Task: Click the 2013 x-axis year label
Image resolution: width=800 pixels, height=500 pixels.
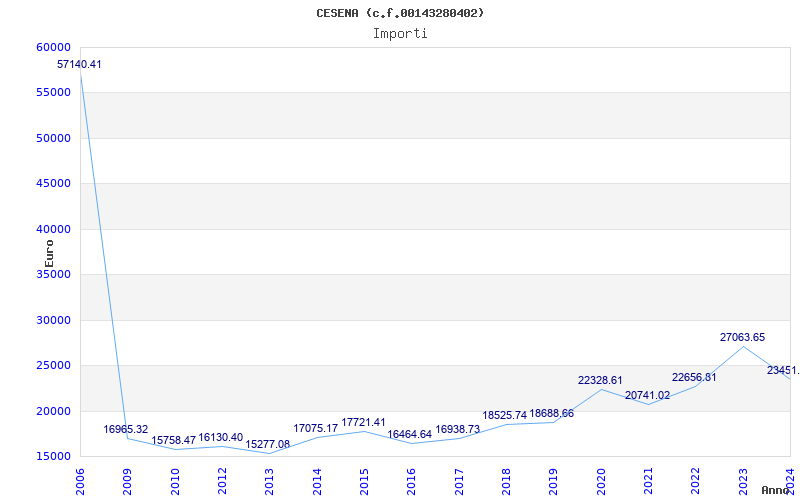Action: coord(269,482)
